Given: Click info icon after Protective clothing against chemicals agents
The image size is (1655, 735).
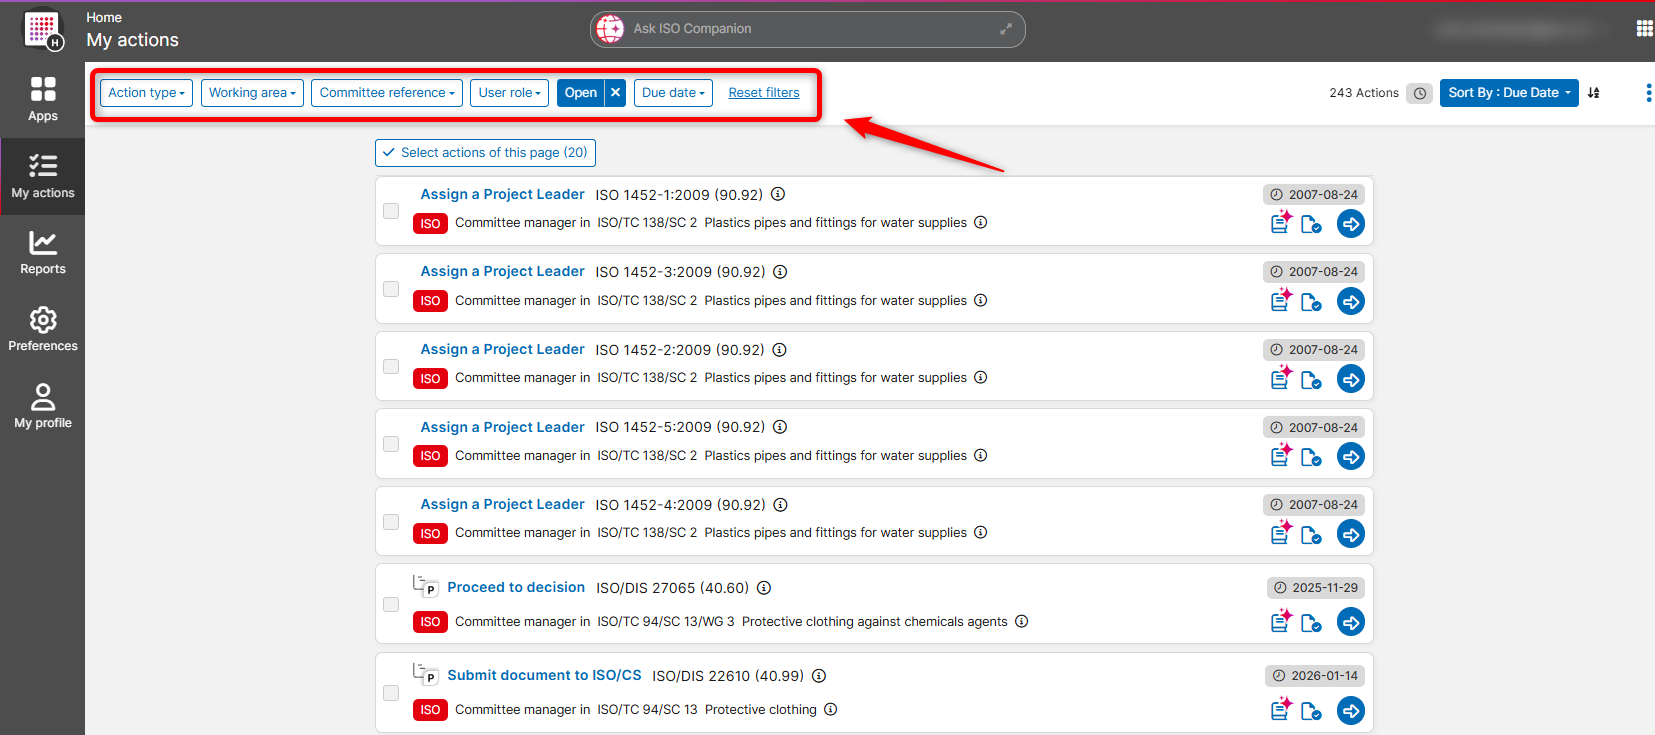Looking at the screenshot, I should coord(1022,621).
